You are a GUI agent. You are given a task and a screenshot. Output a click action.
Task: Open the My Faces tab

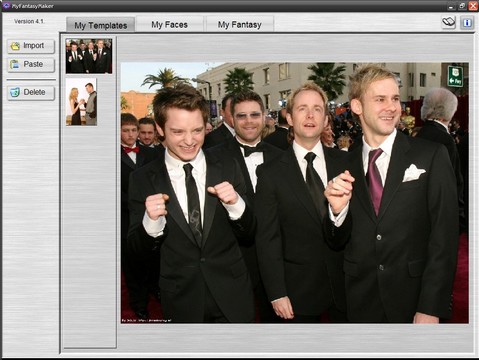tap(170, 24)
